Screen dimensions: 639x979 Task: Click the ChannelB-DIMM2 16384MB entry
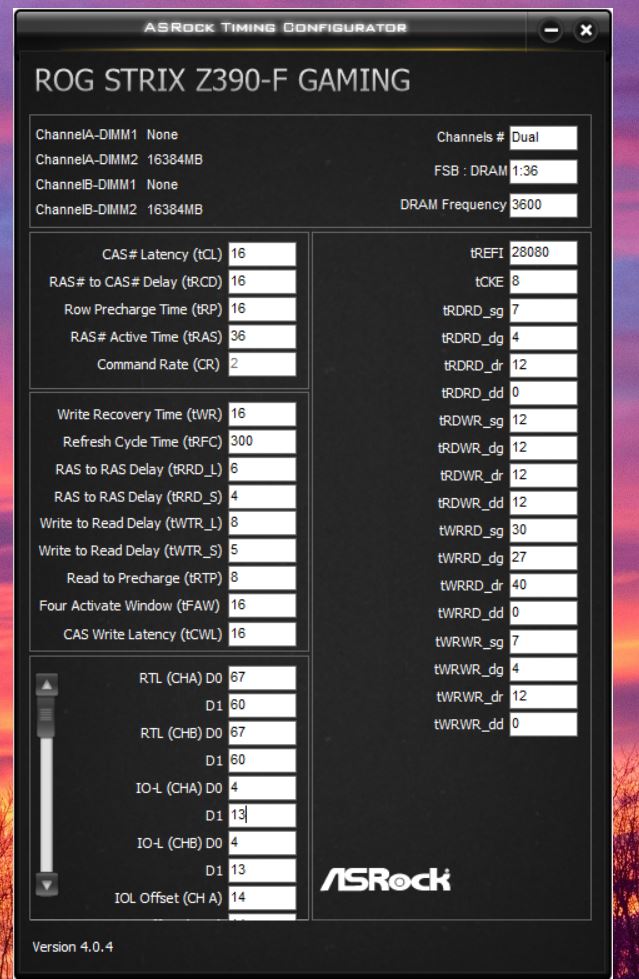(x=119, y=210)
